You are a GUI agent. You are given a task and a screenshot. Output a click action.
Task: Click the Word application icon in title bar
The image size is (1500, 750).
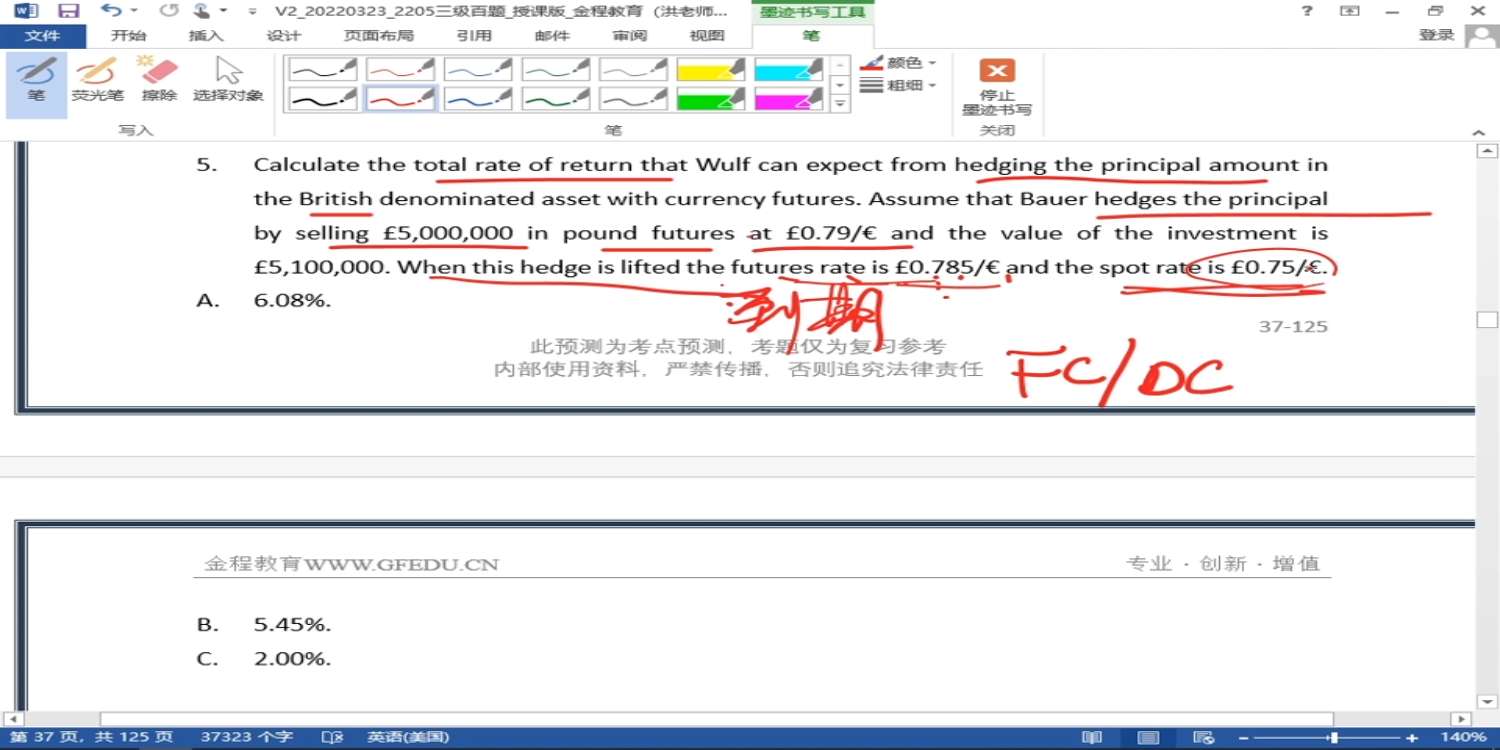pos(27,11)
